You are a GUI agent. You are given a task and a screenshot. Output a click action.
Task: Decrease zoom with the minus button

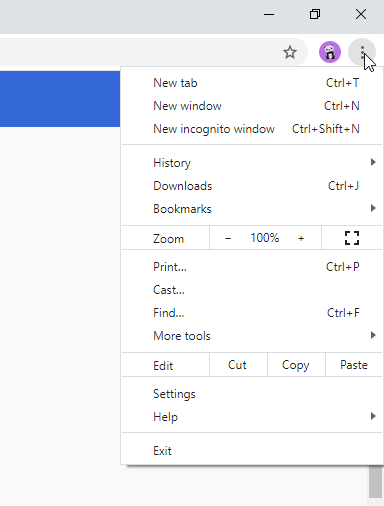tap(228, 238)
